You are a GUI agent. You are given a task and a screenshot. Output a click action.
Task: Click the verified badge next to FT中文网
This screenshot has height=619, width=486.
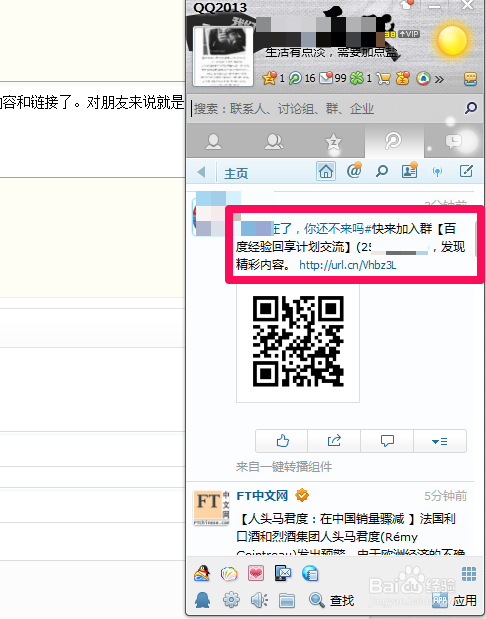pyautogui.click(x=302, y=495)
